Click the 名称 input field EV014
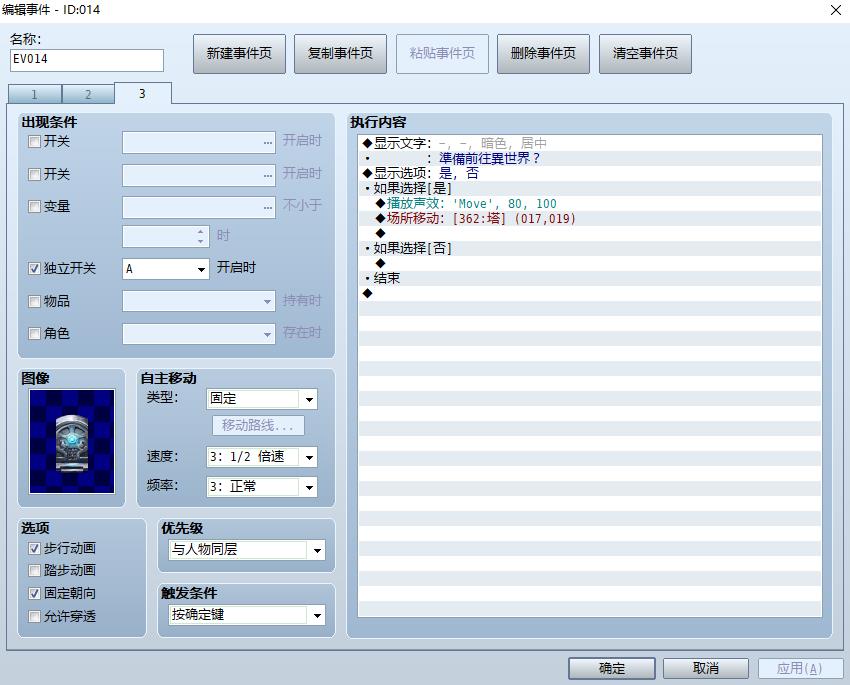This screenshot has width=850, height=685. pyautogui.click(x=87, y=60)
